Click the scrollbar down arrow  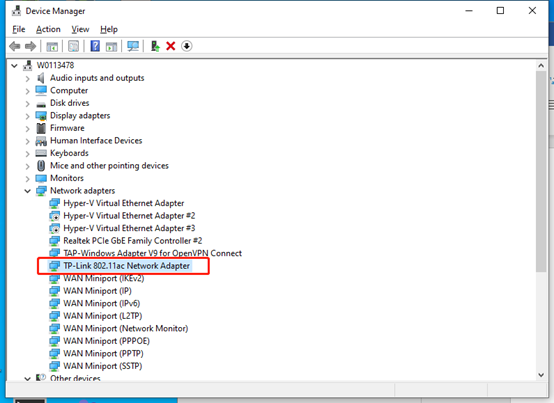(x=541, y=375)
